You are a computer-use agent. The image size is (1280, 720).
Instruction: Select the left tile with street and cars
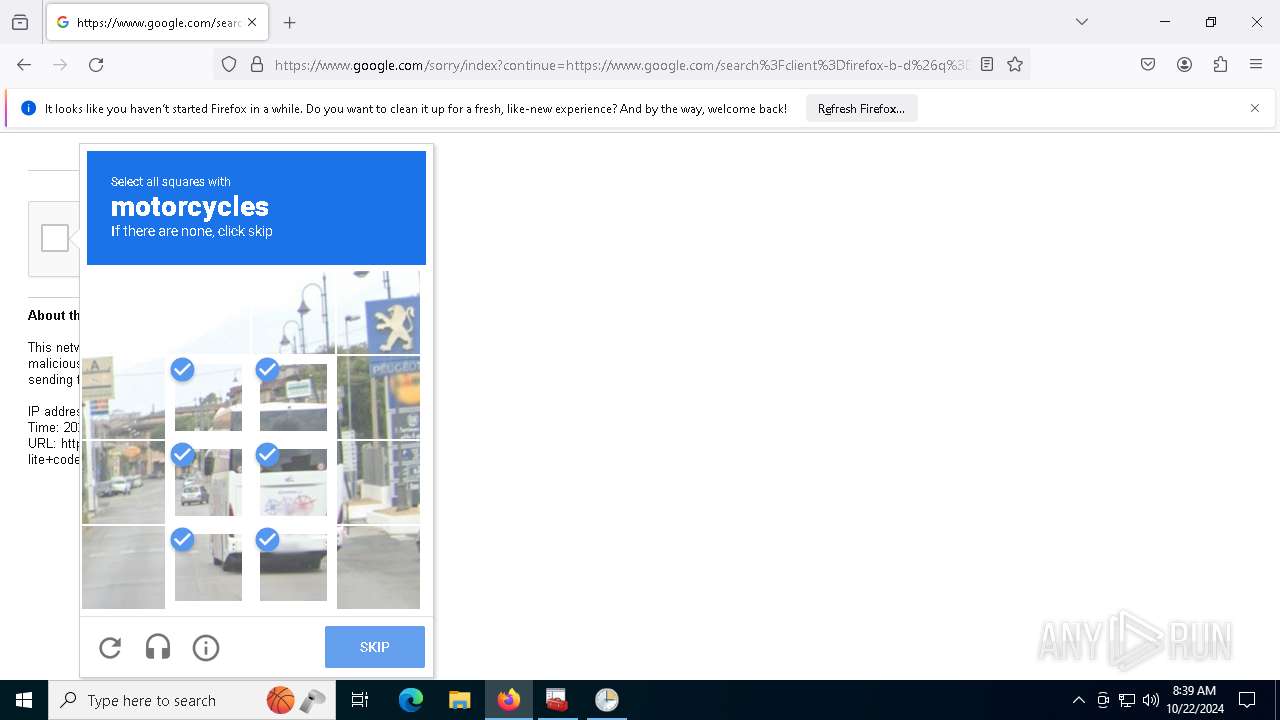(x=123, y=482)
